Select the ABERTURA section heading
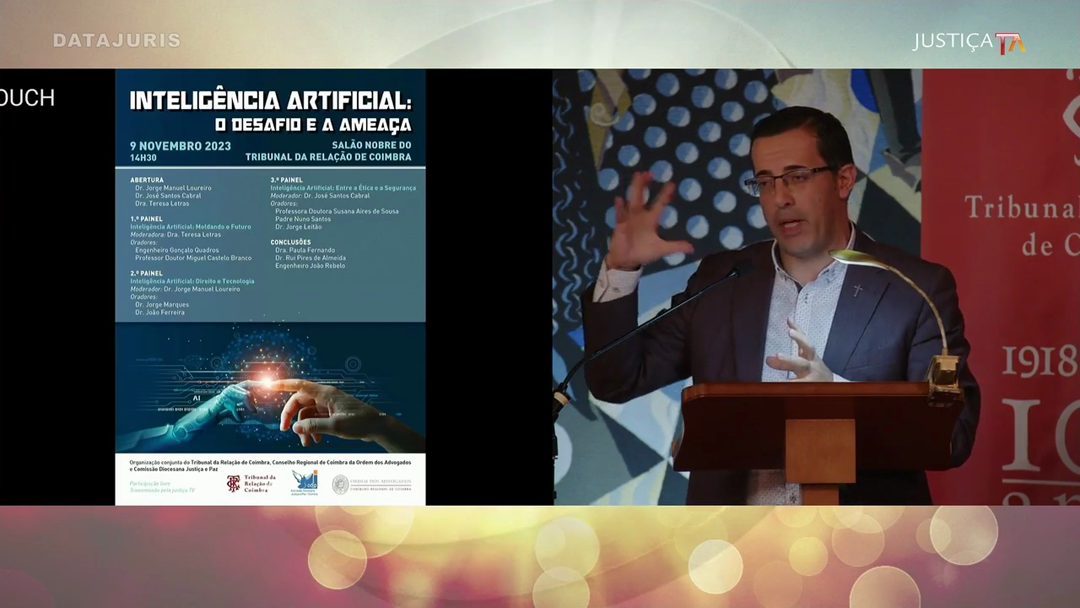The image size is (1080, 608). pyautogui.click(x=147, y=180)
